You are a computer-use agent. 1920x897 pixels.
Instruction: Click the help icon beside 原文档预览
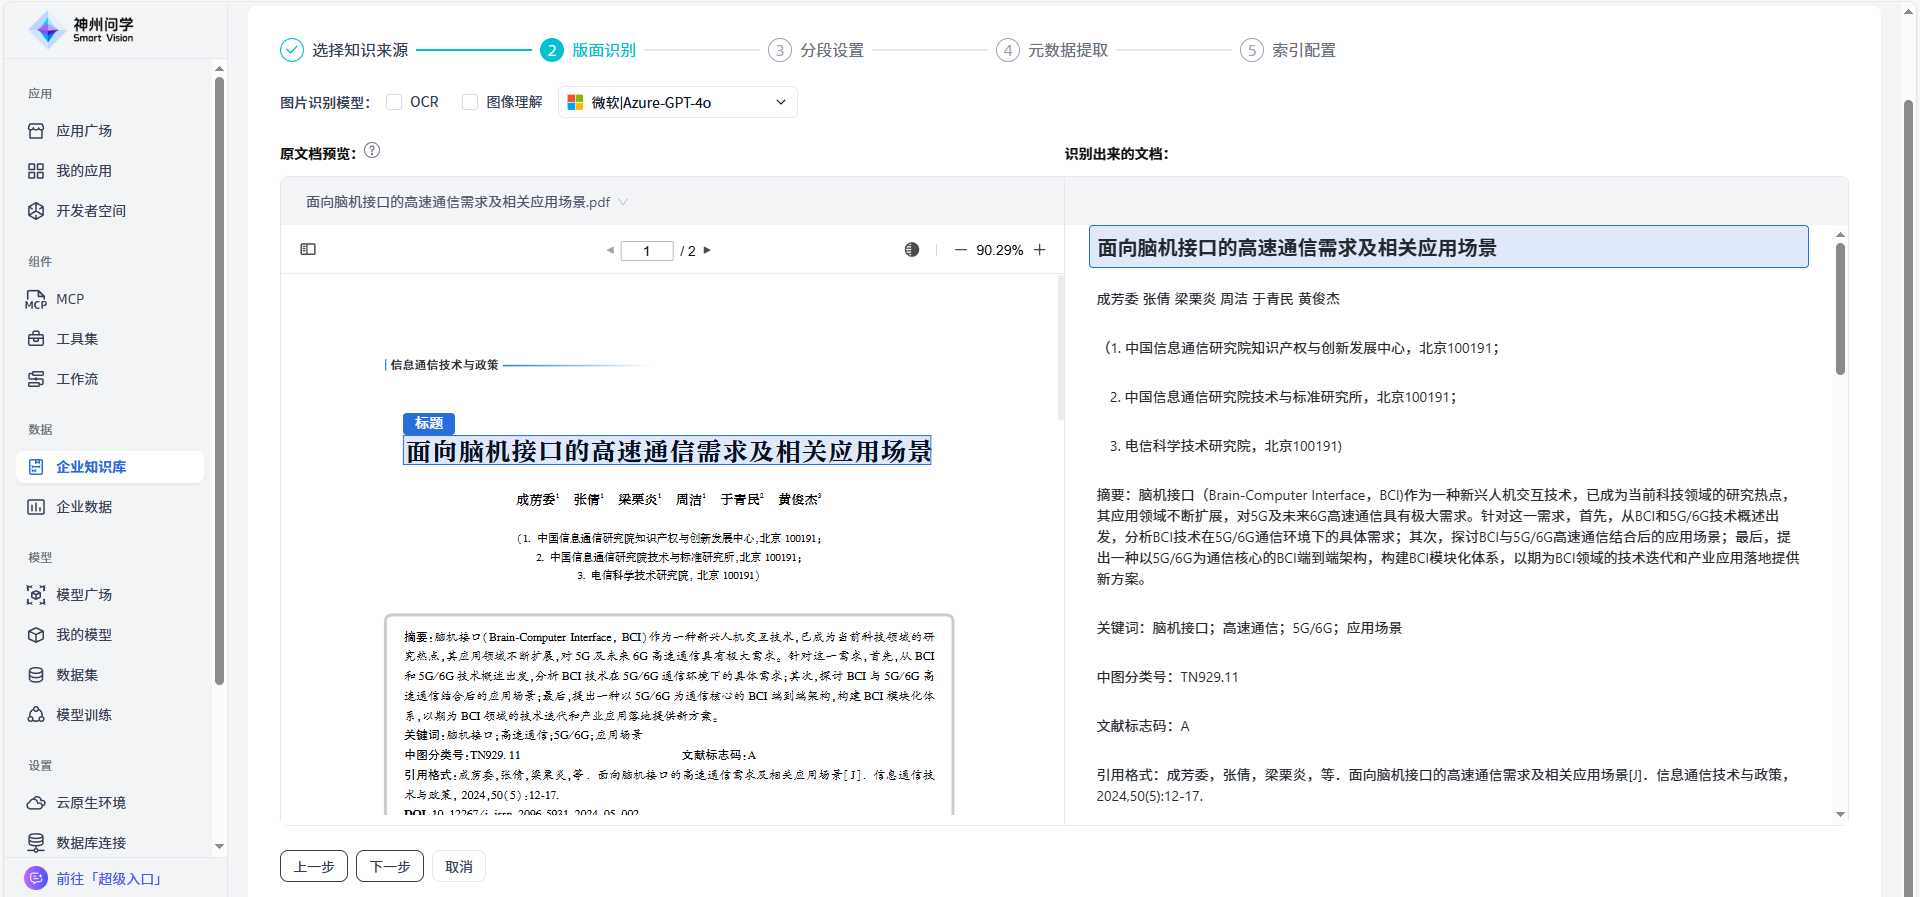[x=372, y=151]
